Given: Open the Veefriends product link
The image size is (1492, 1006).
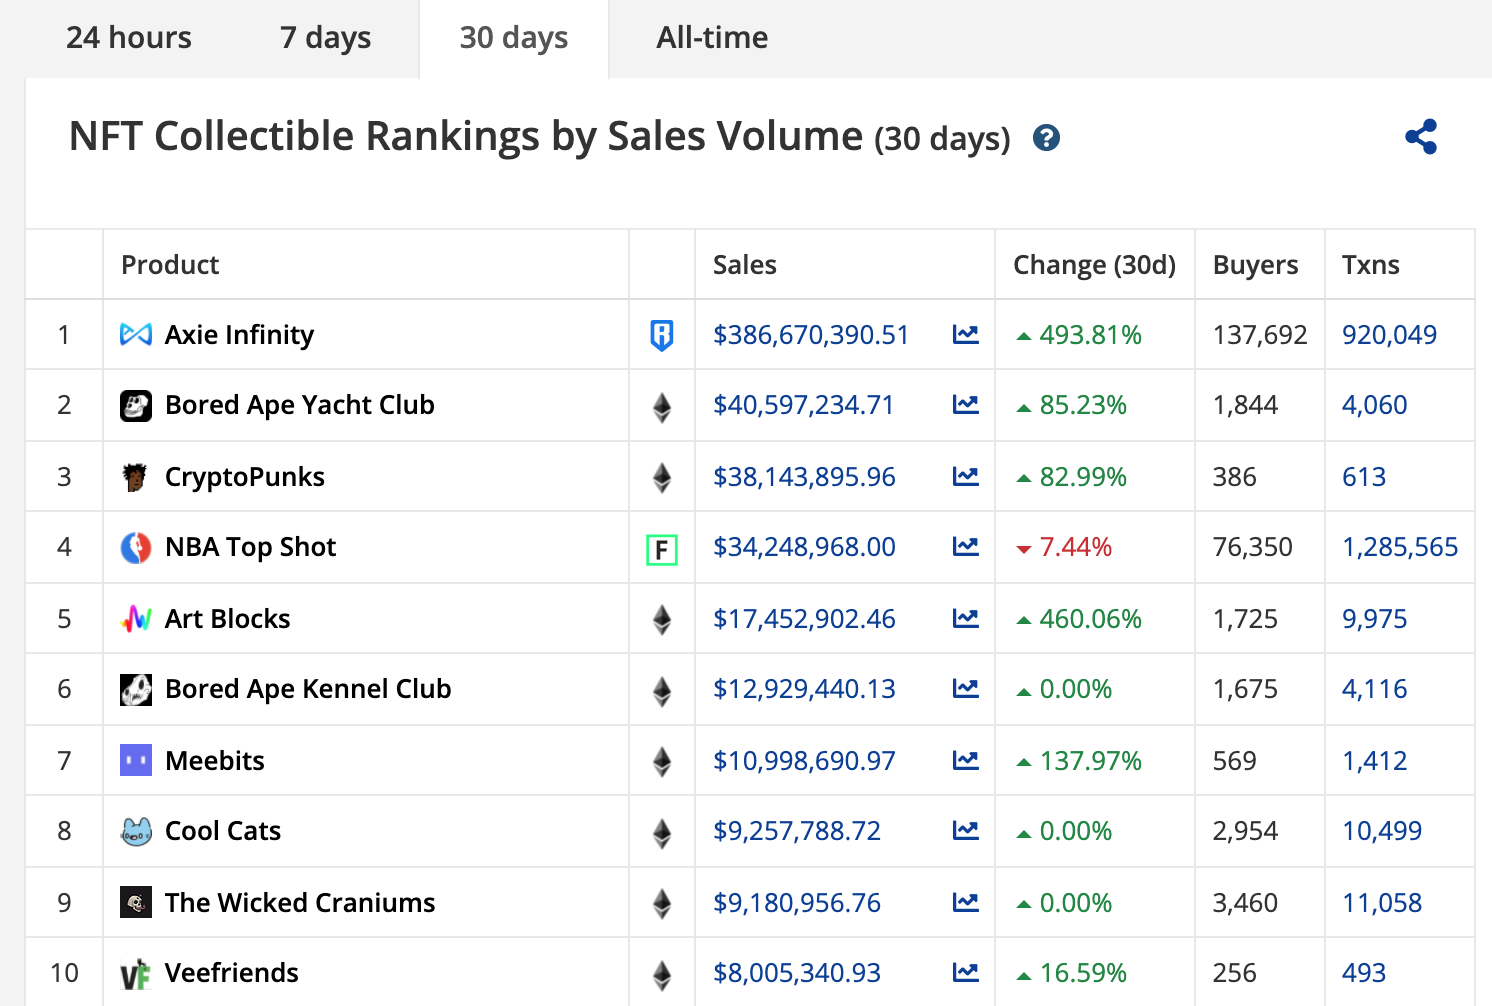Looking at the screenshot, I should coord(232,972).
